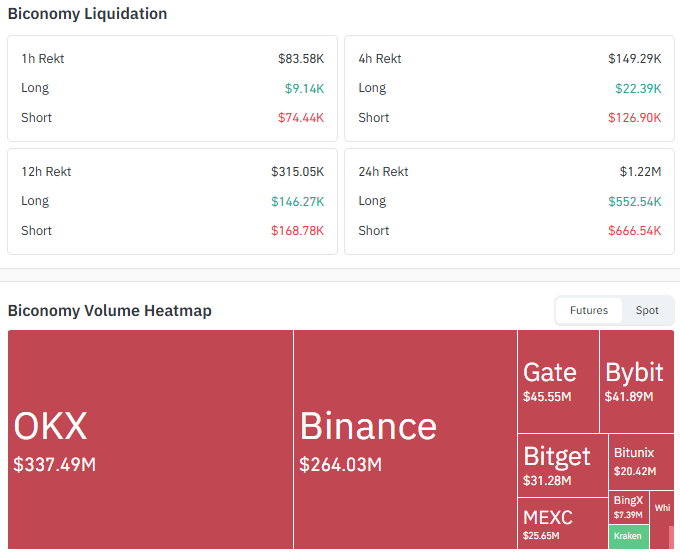Click the 1h Long value $9.14K
The width and height of the screenshot is (680, 556).
tap(304, 88)
